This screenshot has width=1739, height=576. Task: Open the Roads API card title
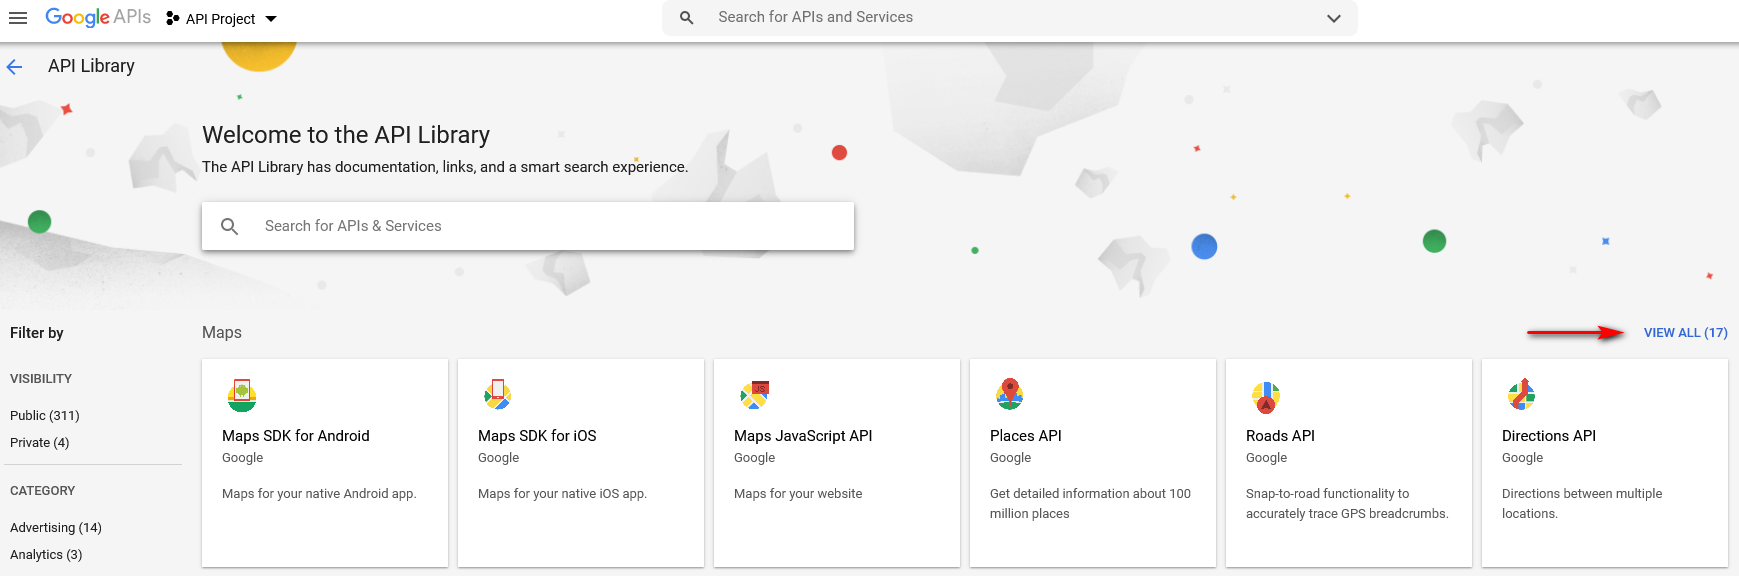1280,436
